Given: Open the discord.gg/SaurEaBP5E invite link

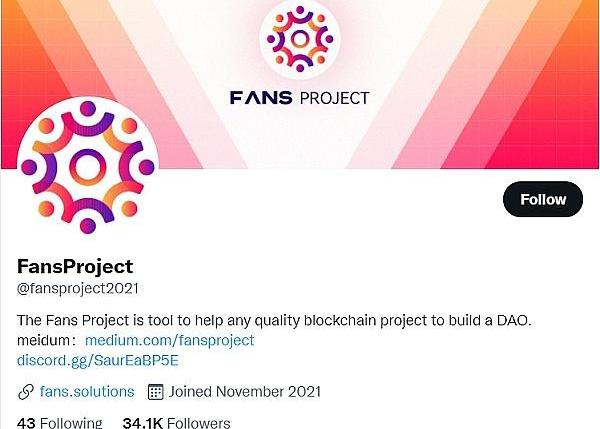Looking at the screenshot, I should [98, 360].
